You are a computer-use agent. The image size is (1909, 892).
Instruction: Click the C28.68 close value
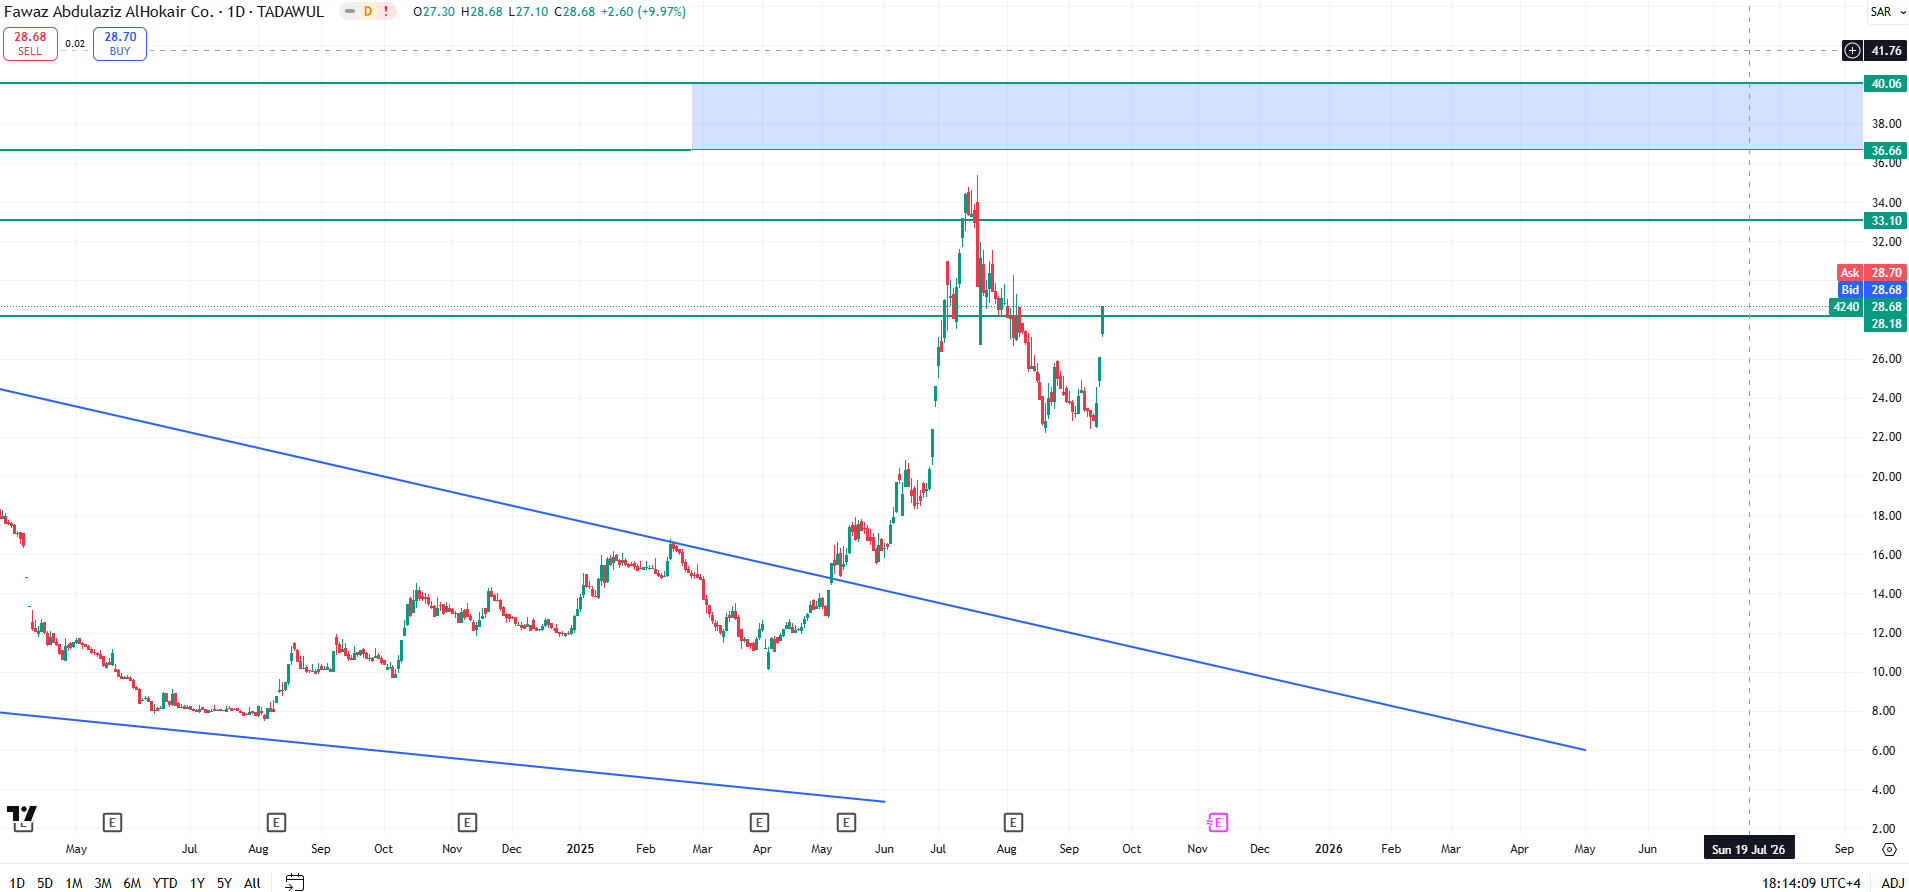pos(575,12)
